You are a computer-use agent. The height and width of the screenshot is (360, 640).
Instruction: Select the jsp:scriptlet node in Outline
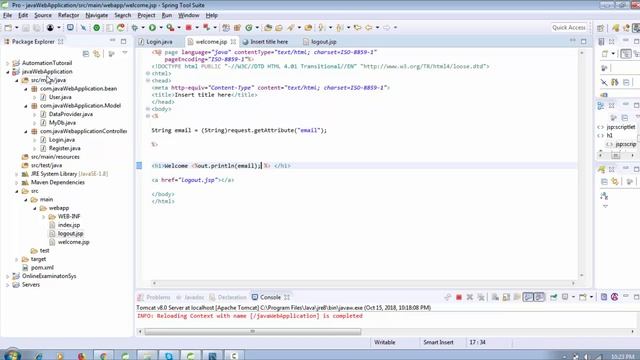click(620, 127)
